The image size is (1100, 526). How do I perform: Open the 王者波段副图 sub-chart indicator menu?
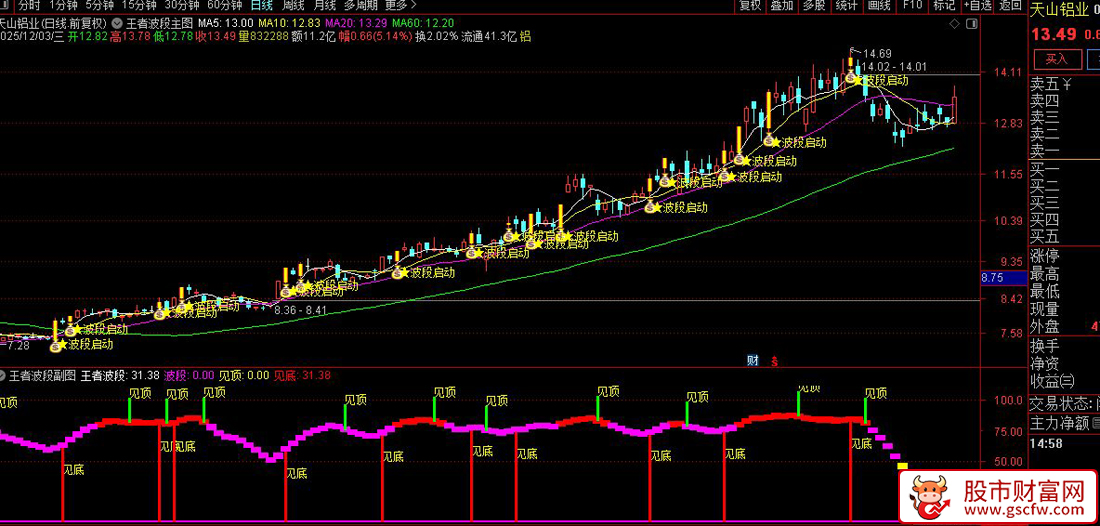(x=41, y=375)
